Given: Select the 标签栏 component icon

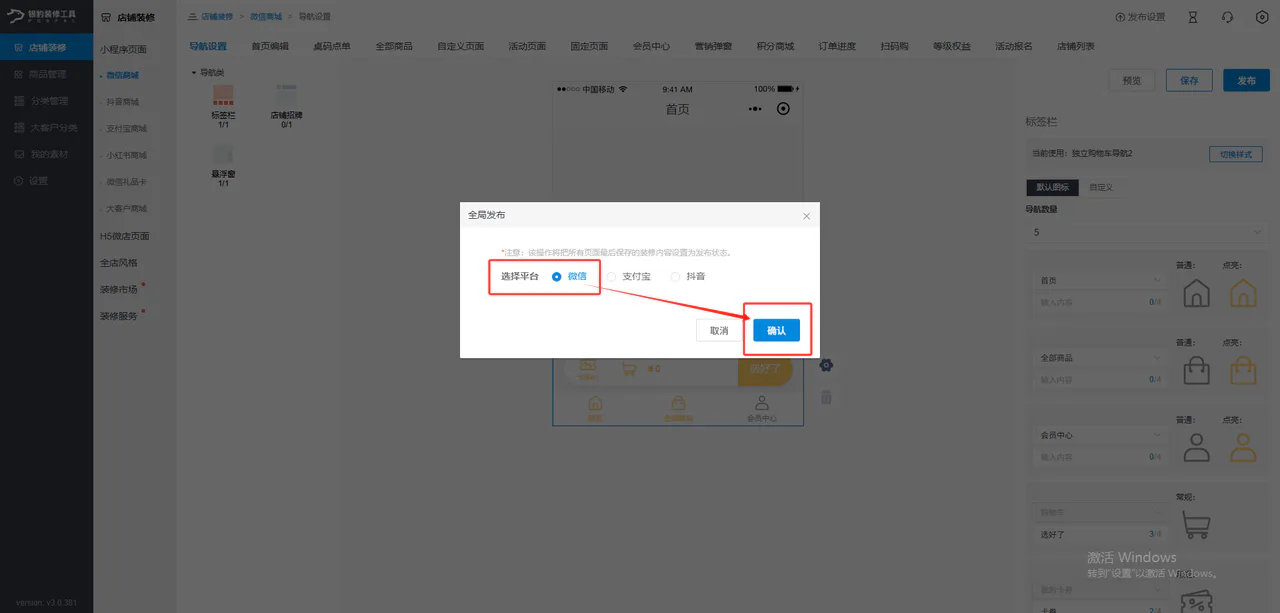Looking at the screenshot, I should [x=223, y=97].
